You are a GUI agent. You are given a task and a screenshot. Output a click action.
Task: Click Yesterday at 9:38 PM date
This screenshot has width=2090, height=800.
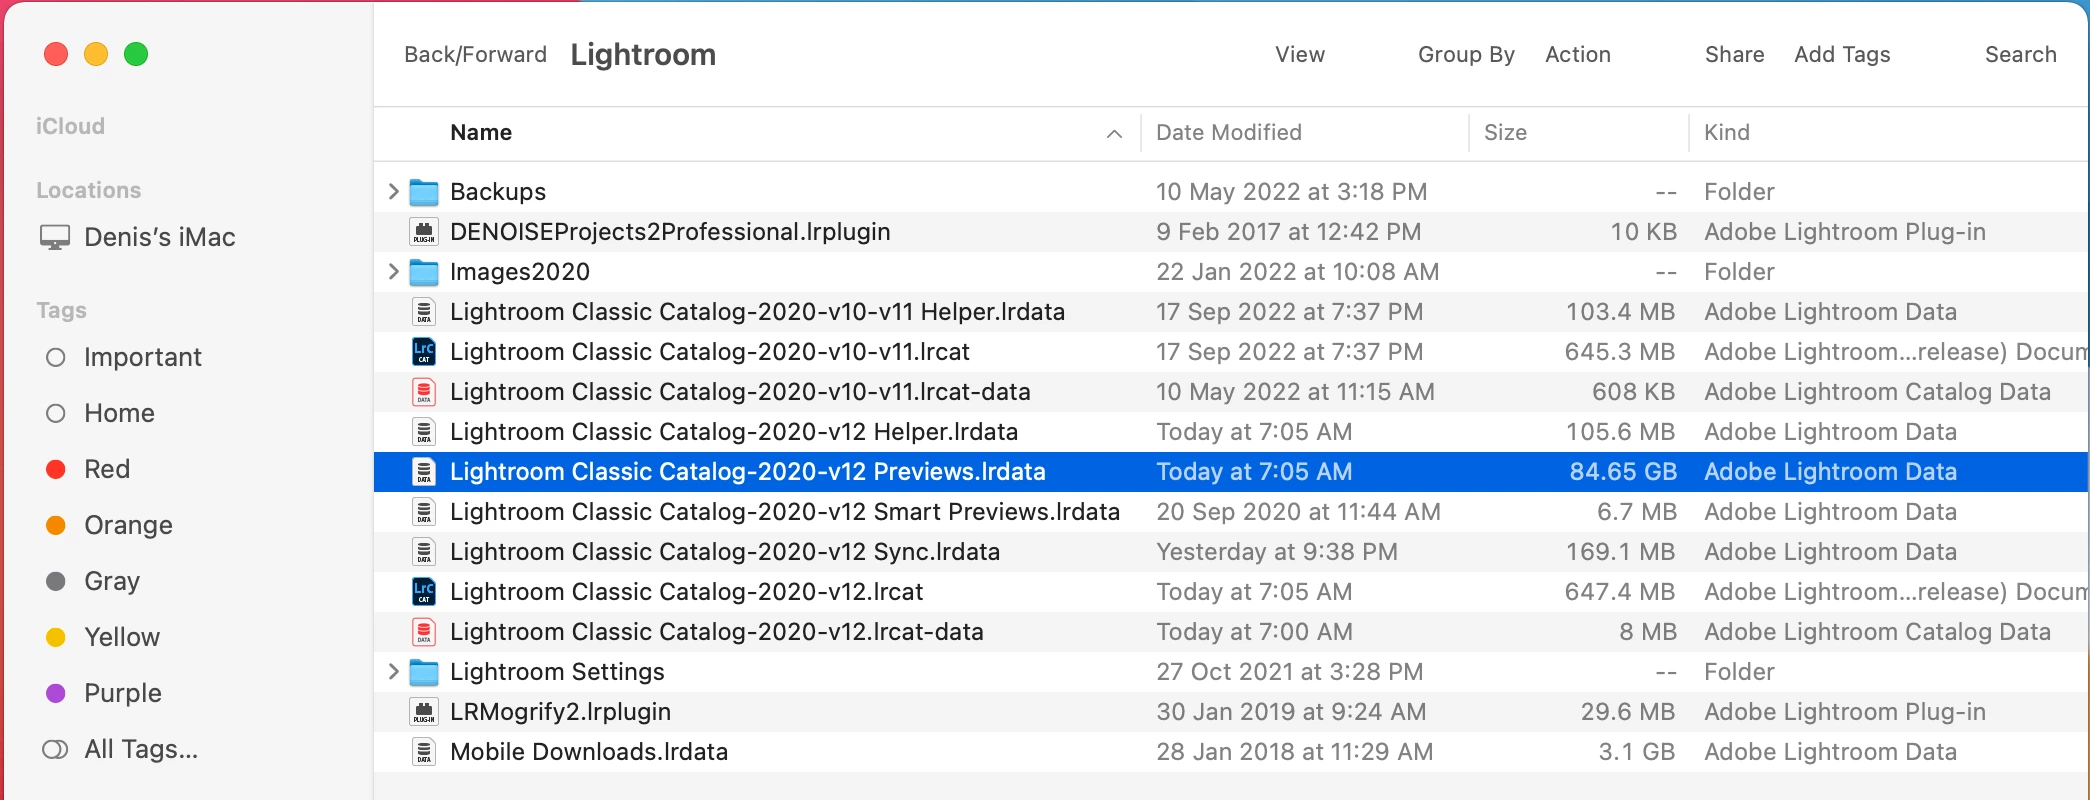(1277, 552)
